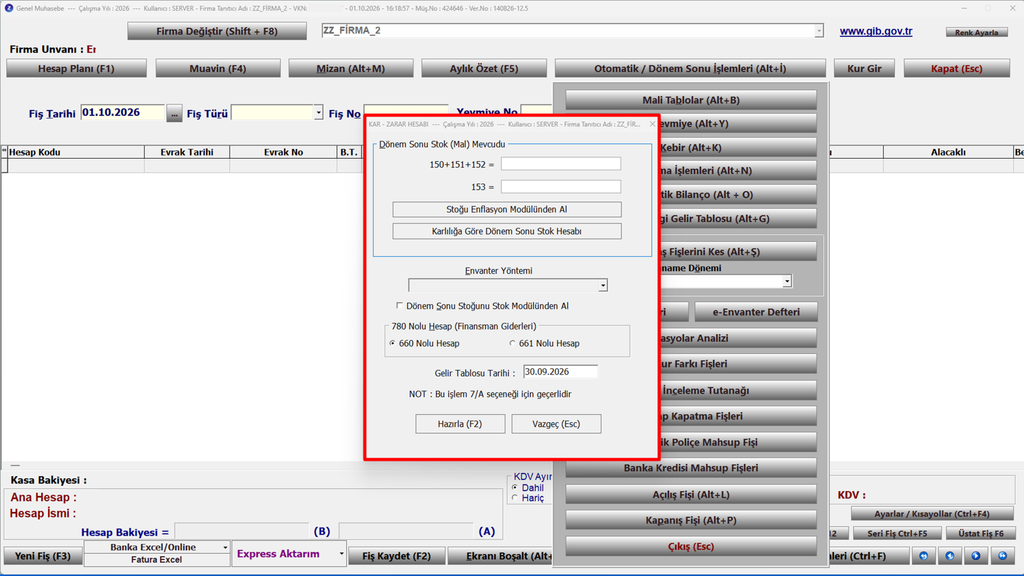Open Ayarlar / Kısayollar (Ctrl+F4)

(x=932, y=514)
